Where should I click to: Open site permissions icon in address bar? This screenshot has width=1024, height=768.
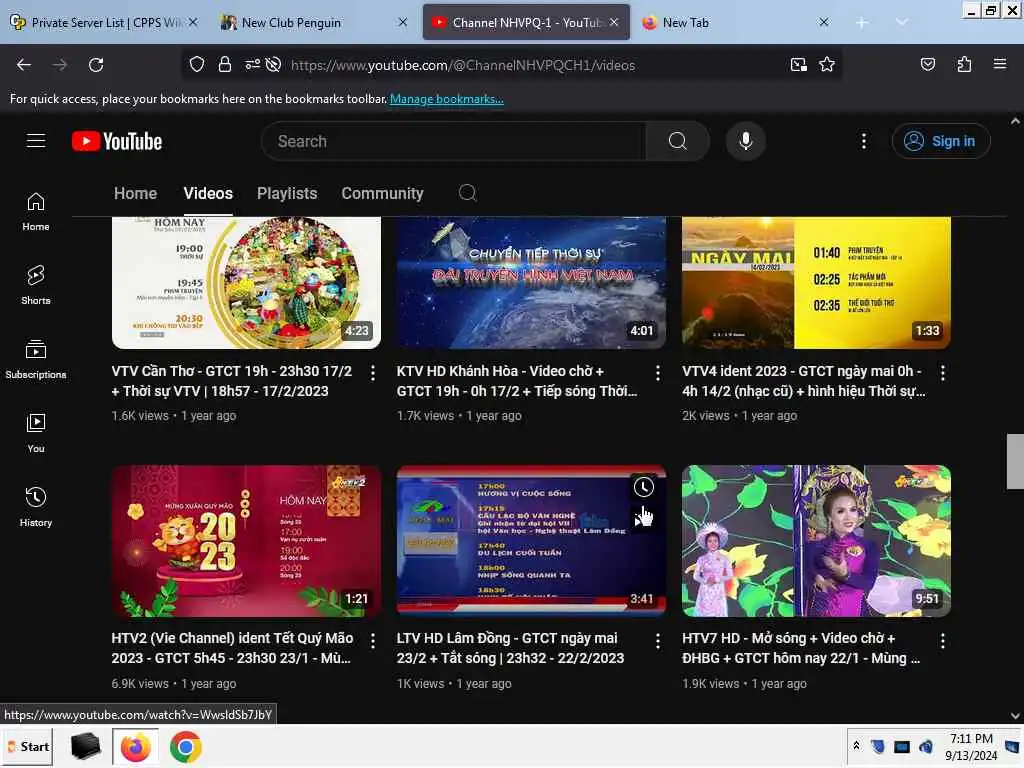tap(252, 65)
